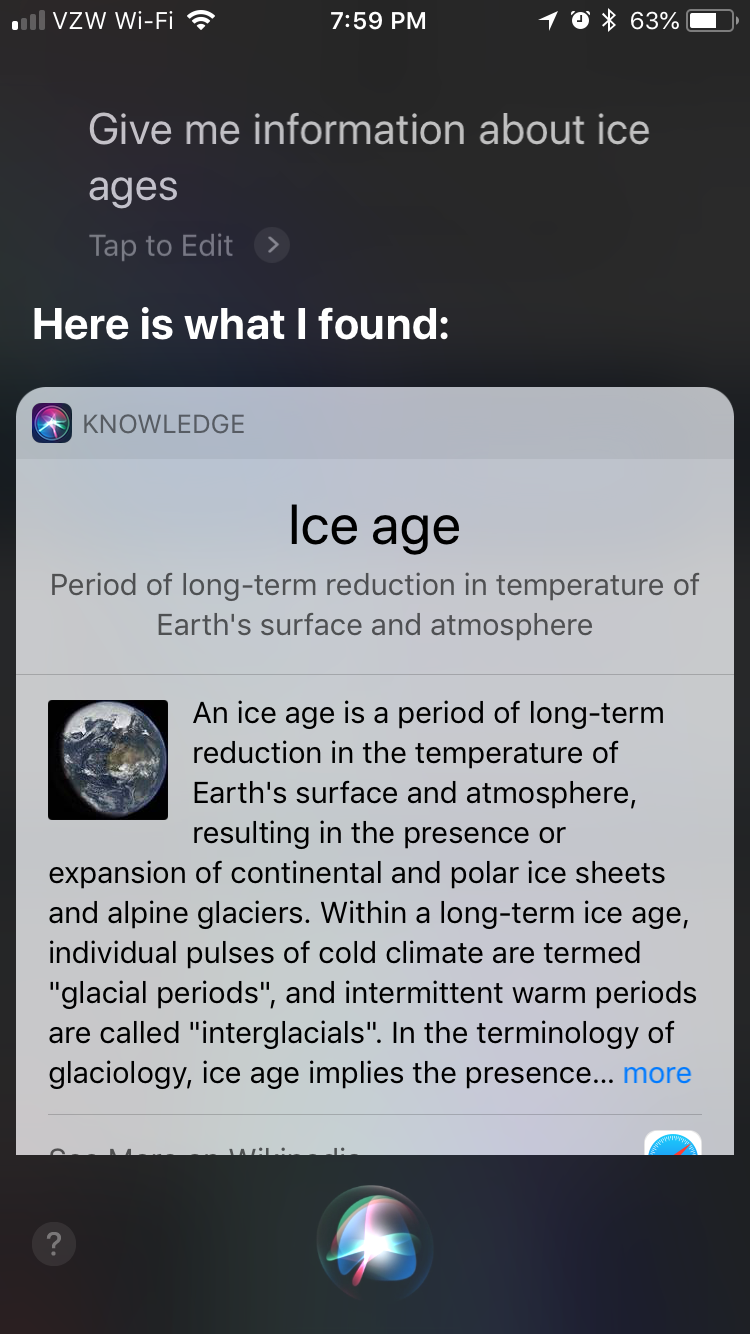Viewport: 750px width, 1334px height.
Task: Tap the ice age subtitle description
Action: (375, 604)
